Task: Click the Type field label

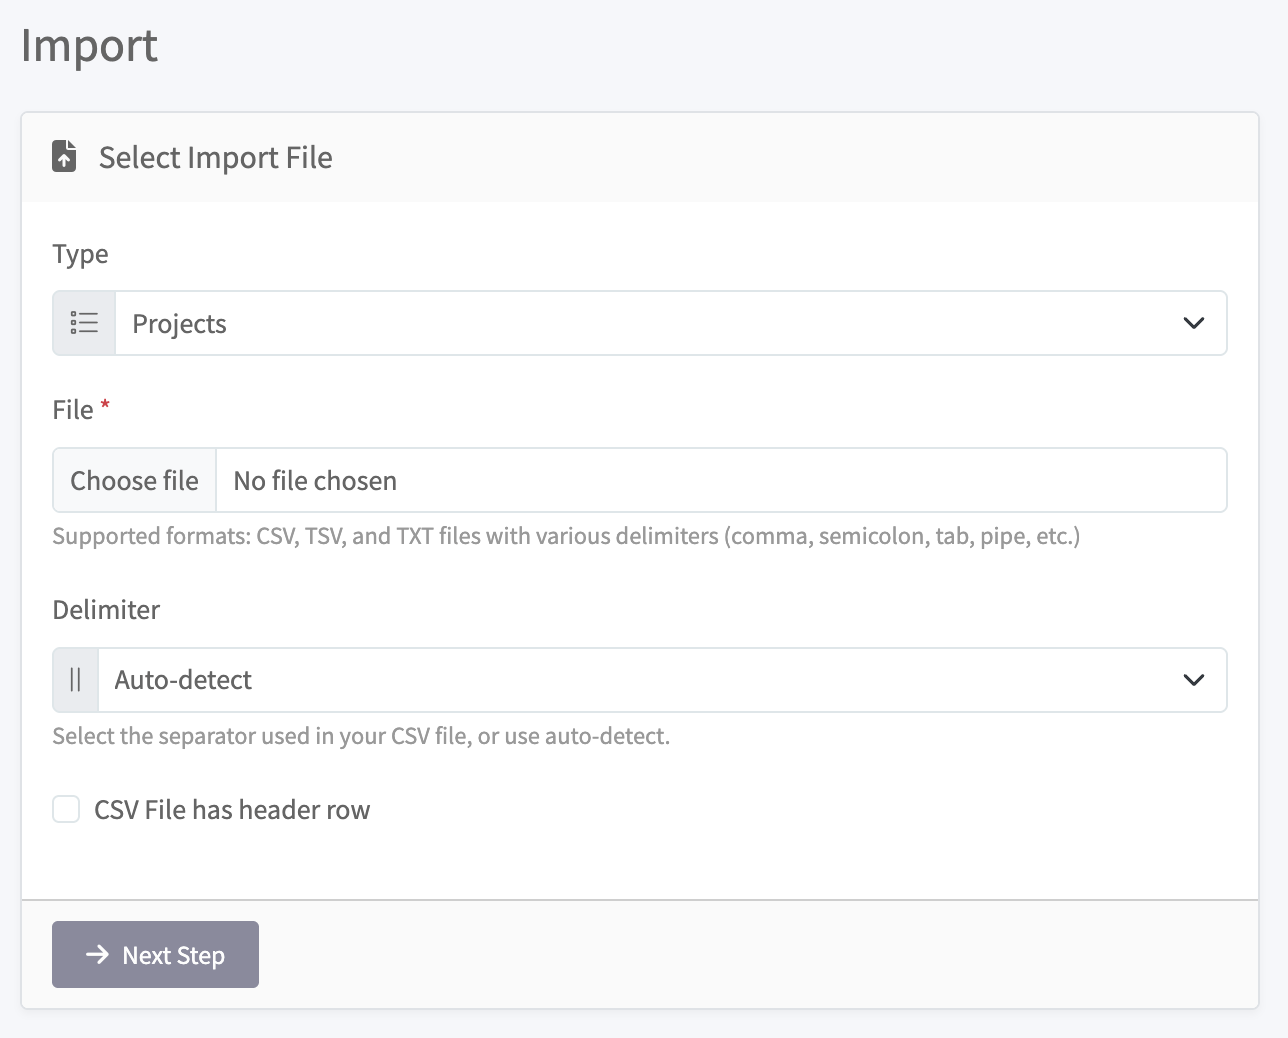Action: (80, 254)
